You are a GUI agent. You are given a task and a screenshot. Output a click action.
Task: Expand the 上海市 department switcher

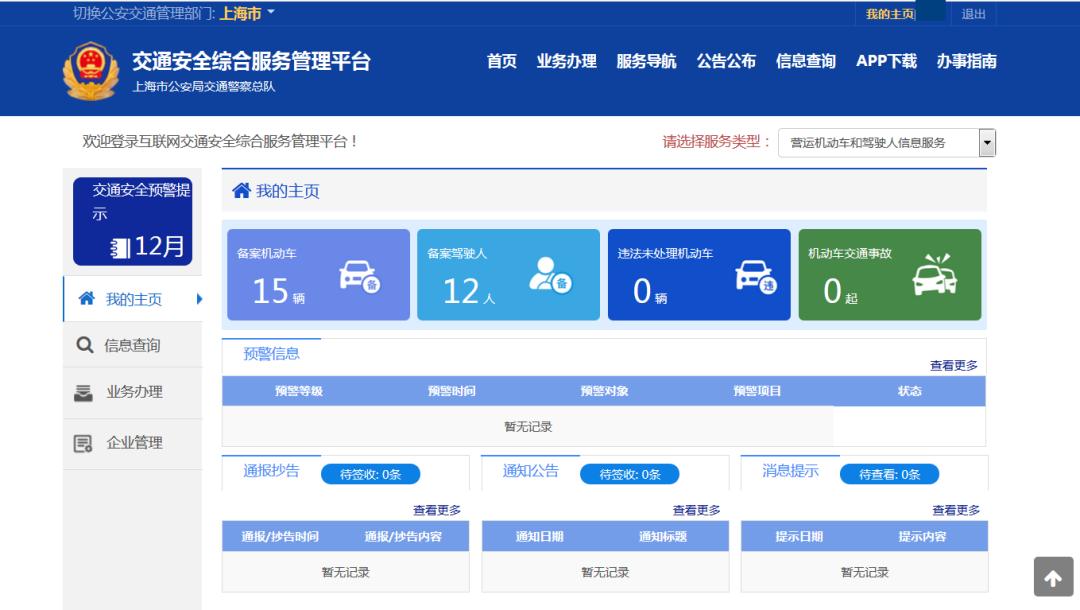(246, 13)
